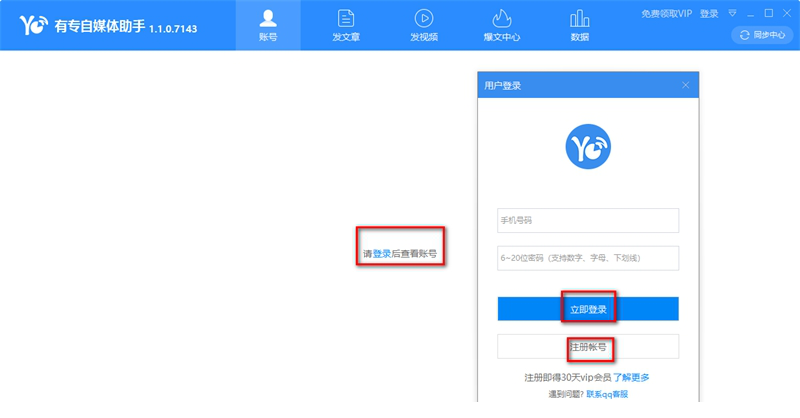Screen dimensions: 800x418
Task: Click 免费领取VIP in the title bar
Action: point(666,14)
